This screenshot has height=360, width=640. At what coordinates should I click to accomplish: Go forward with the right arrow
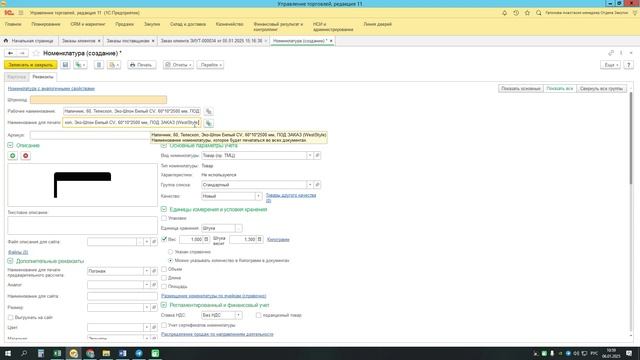pos(22,53)
